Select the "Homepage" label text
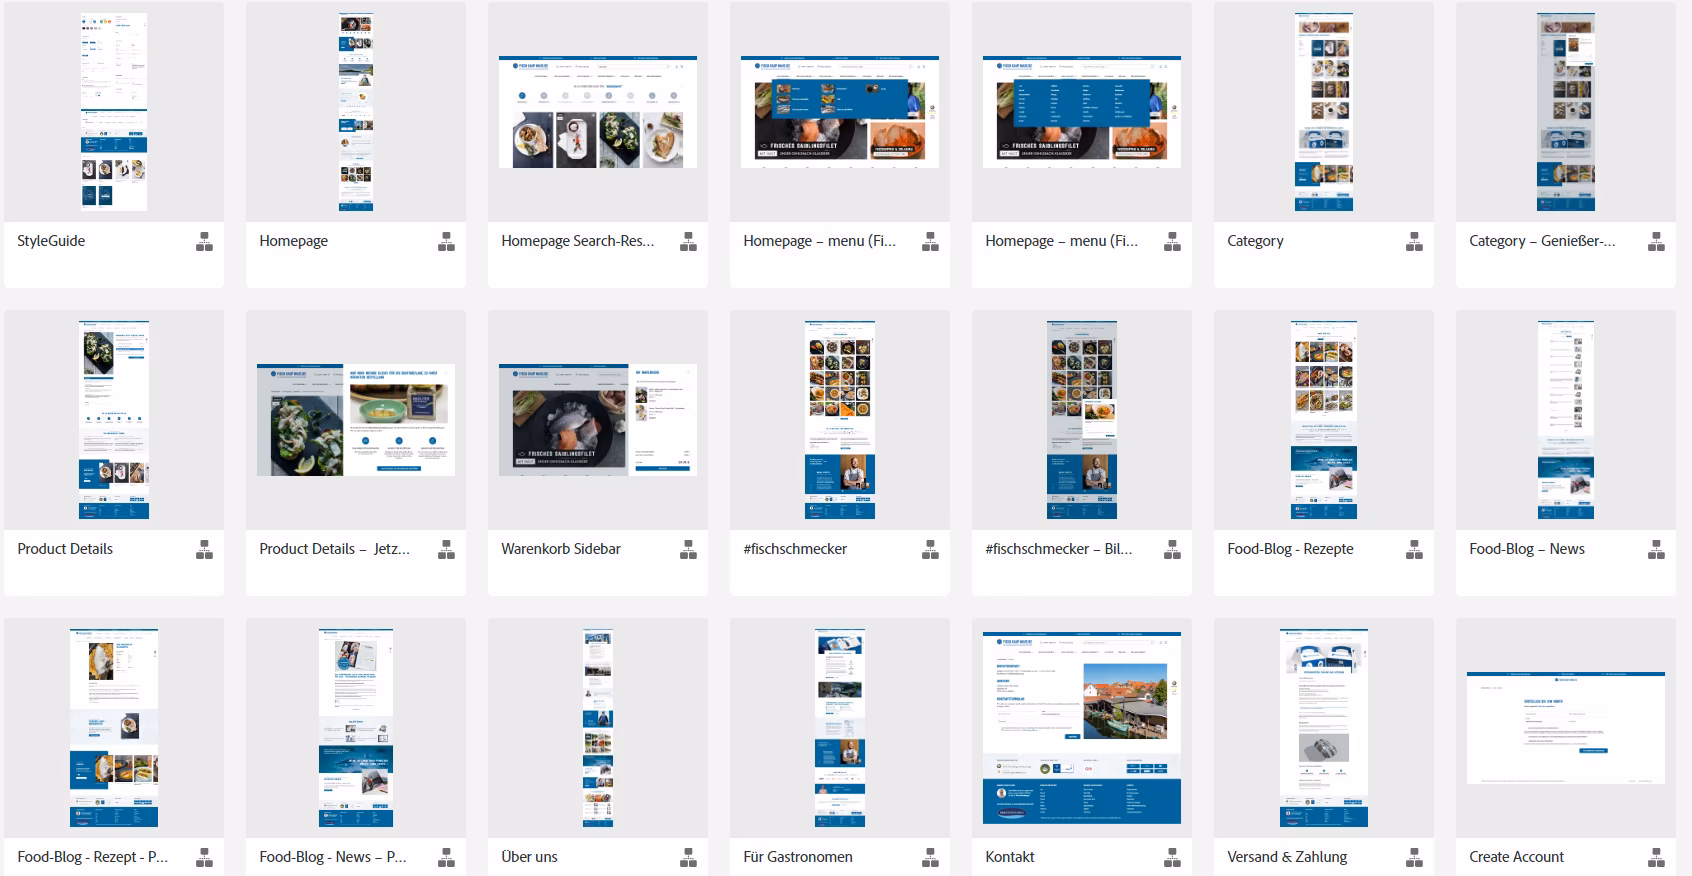This screenshot has height=876, width=1692. 293,241
